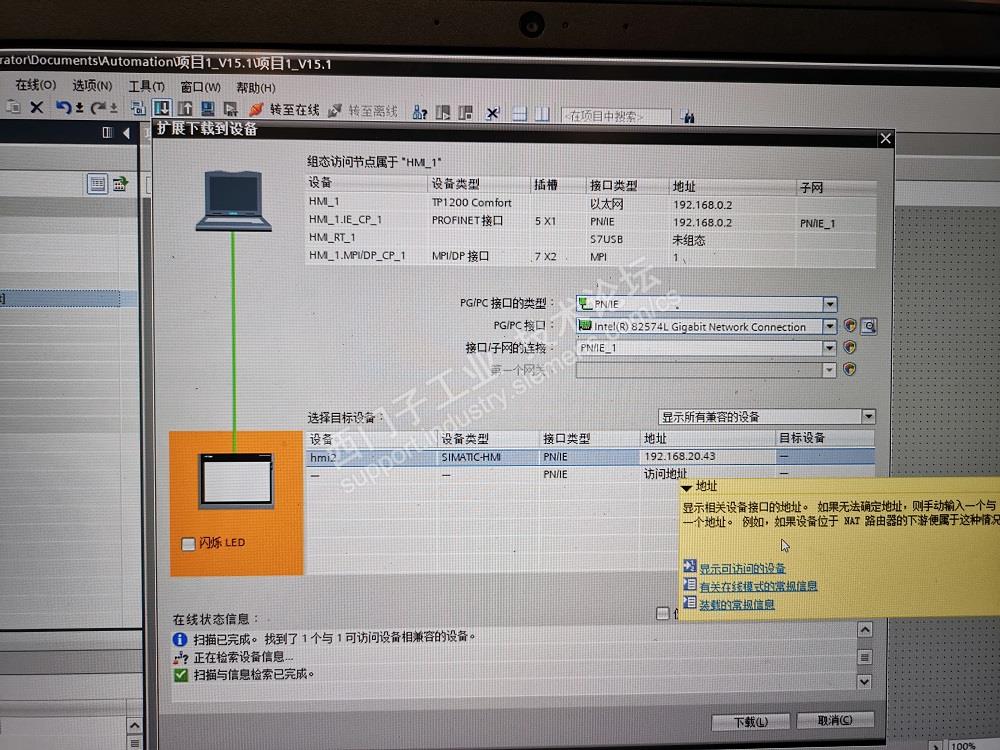The height and width of the screenshot is (750, 1000).
Task: Open the PG/PC interface dropdown arrow
Action: click(x=829, y=327)
